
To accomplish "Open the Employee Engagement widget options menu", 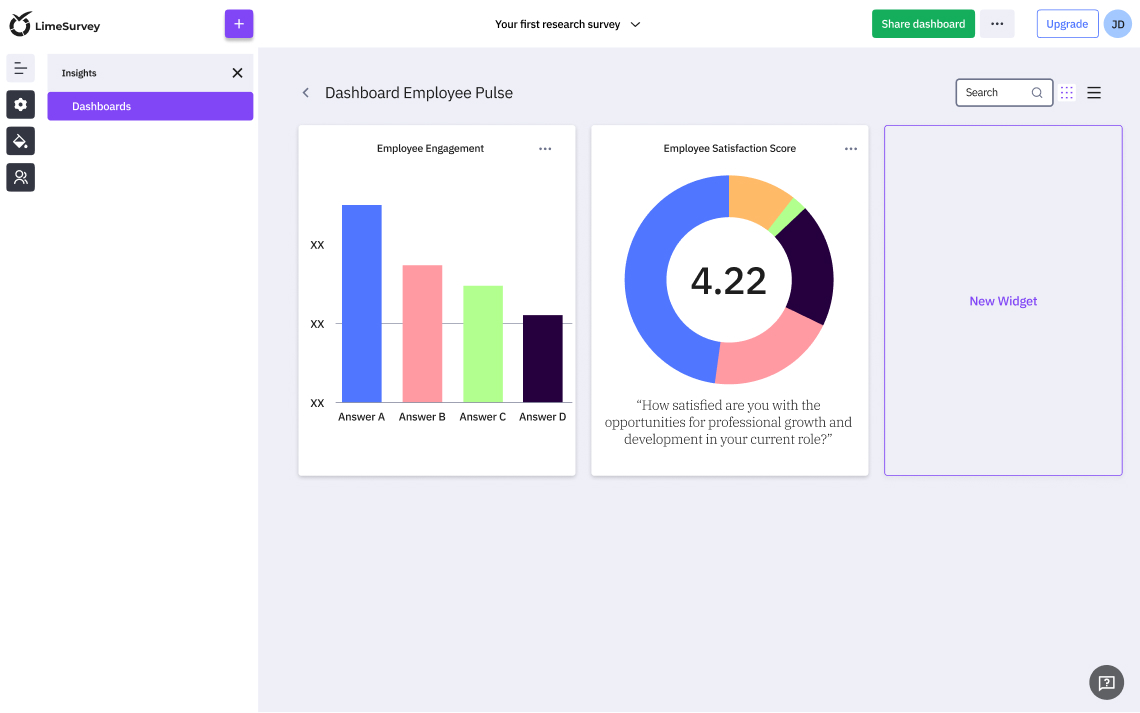I will 545,148.
